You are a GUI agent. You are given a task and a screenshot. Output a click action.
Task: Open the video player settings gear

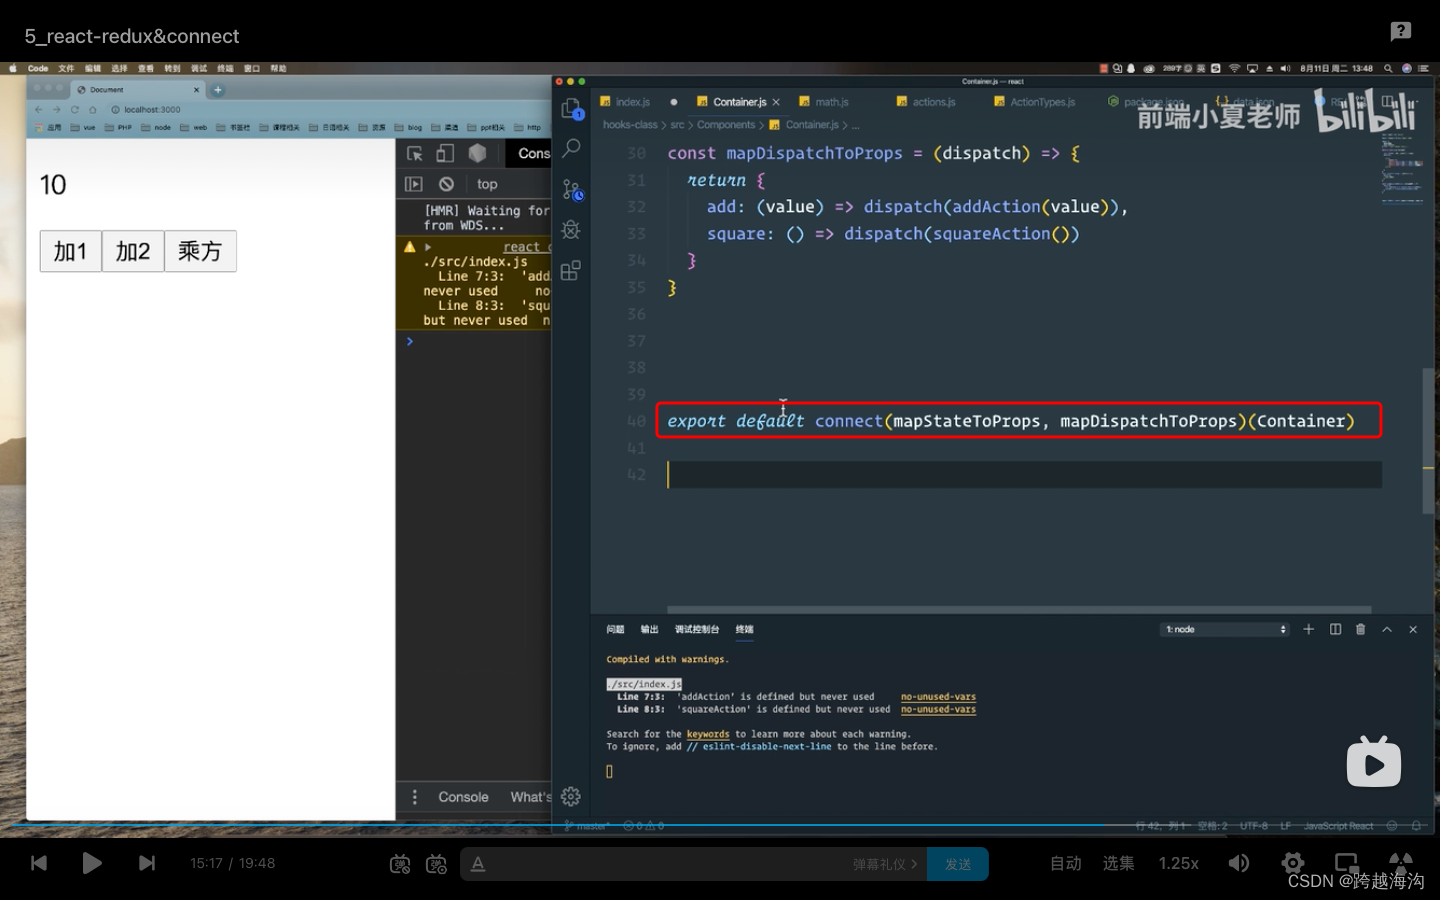[x=1293, y=863]
